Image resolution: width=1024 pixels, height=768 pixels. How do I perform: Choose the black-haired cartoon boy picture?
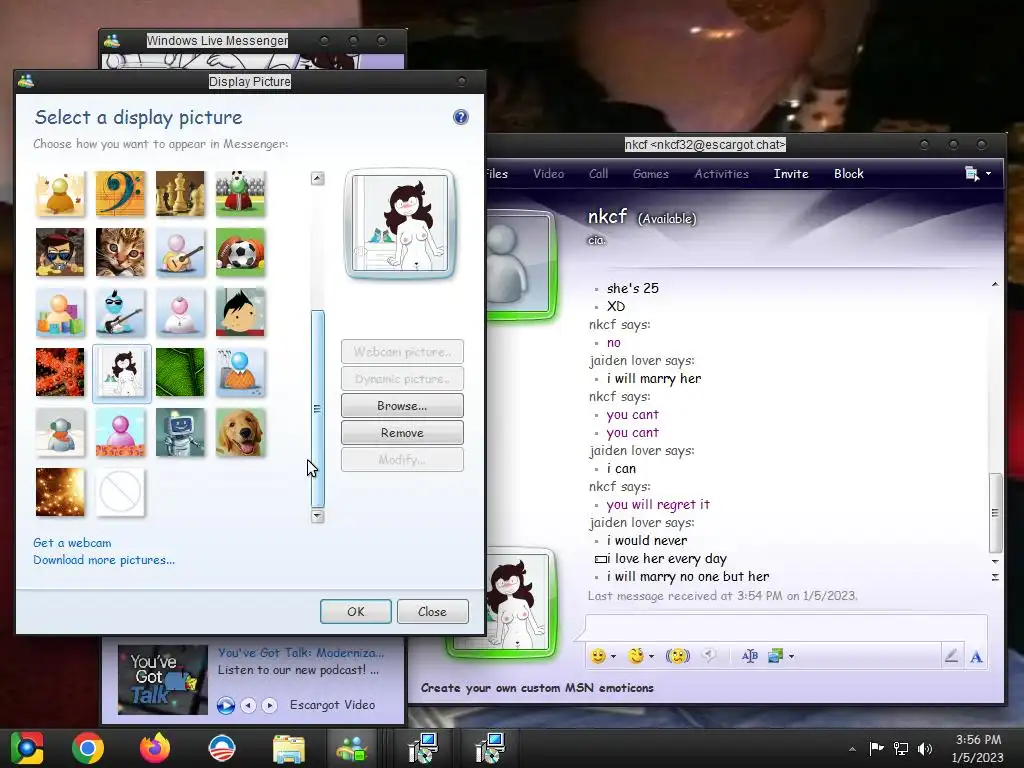[x=240, y=313]
